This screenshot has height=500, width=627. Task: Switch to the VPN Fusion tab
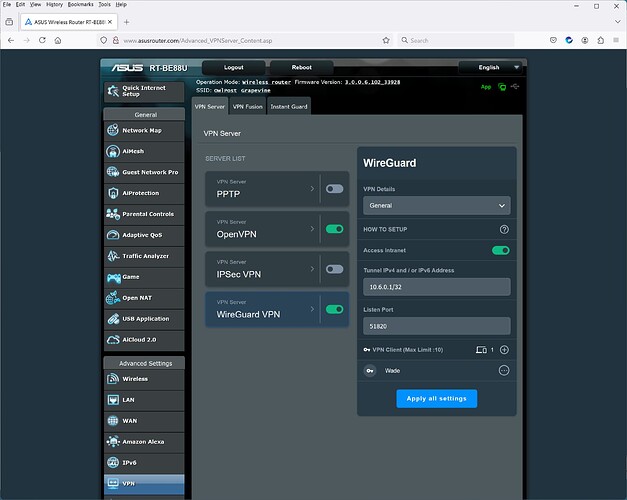[248, 106]
